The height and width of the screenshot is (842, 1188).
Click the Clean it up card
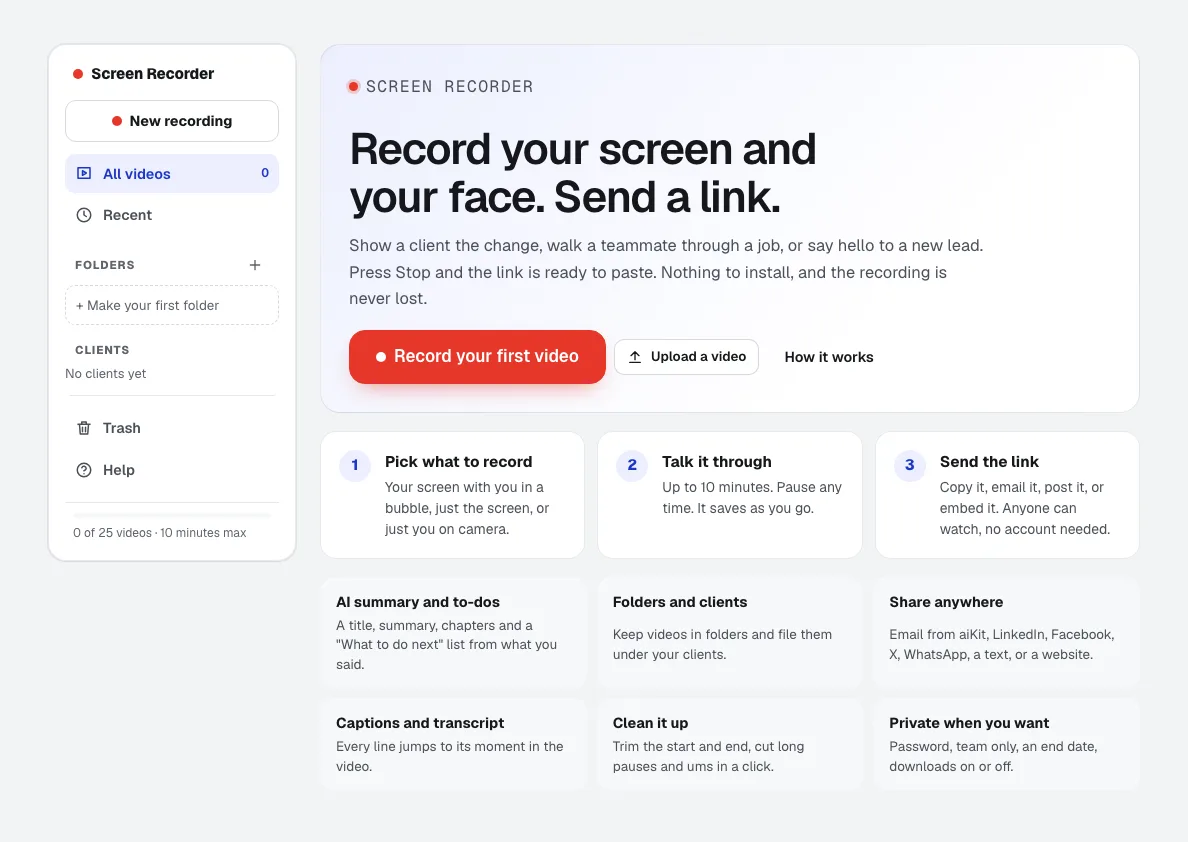click(x=730, y=744)
